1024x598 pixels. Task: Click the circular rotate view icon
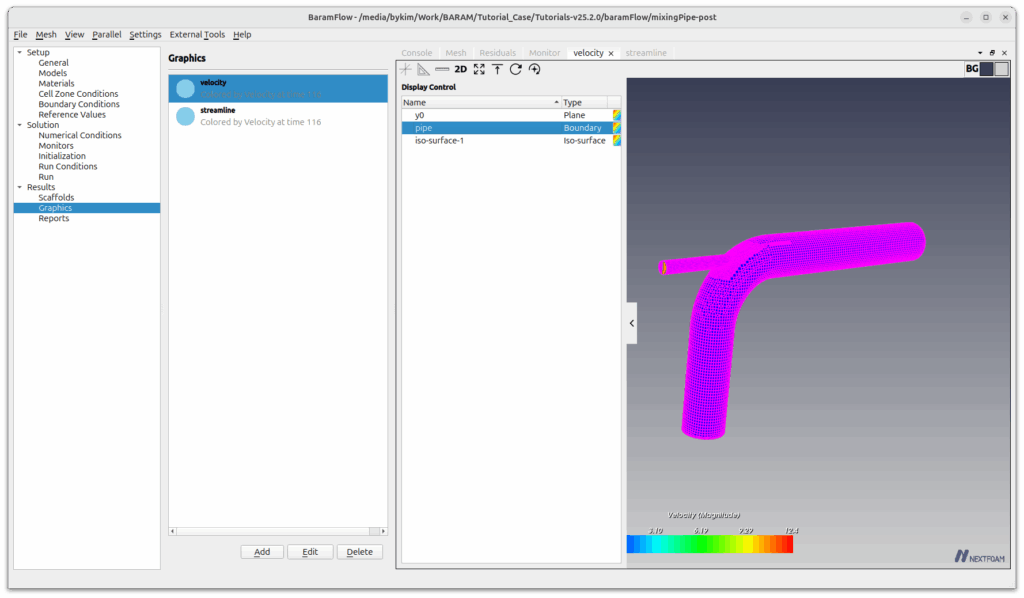pyautogui.click(x=516, y=69)
